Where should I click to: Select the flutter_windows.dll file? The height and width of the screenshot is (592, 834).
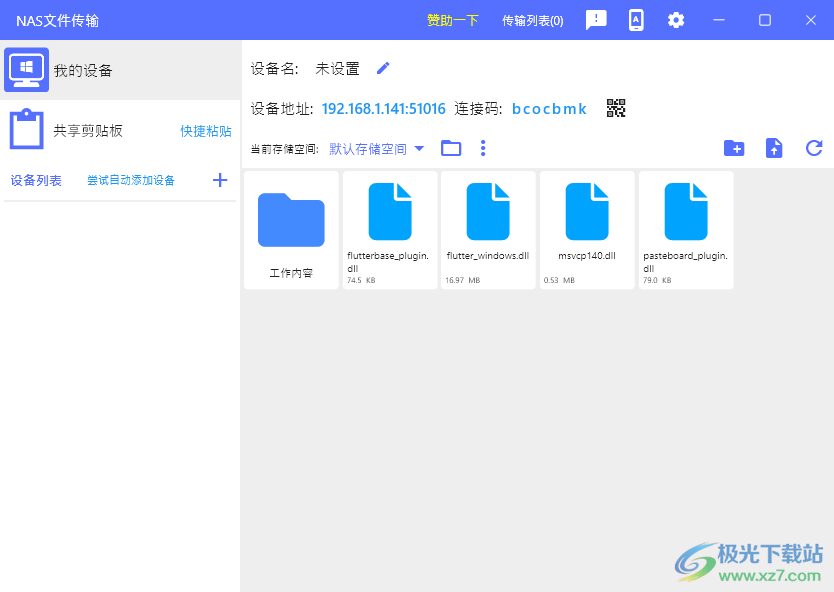tap(488, 230)
